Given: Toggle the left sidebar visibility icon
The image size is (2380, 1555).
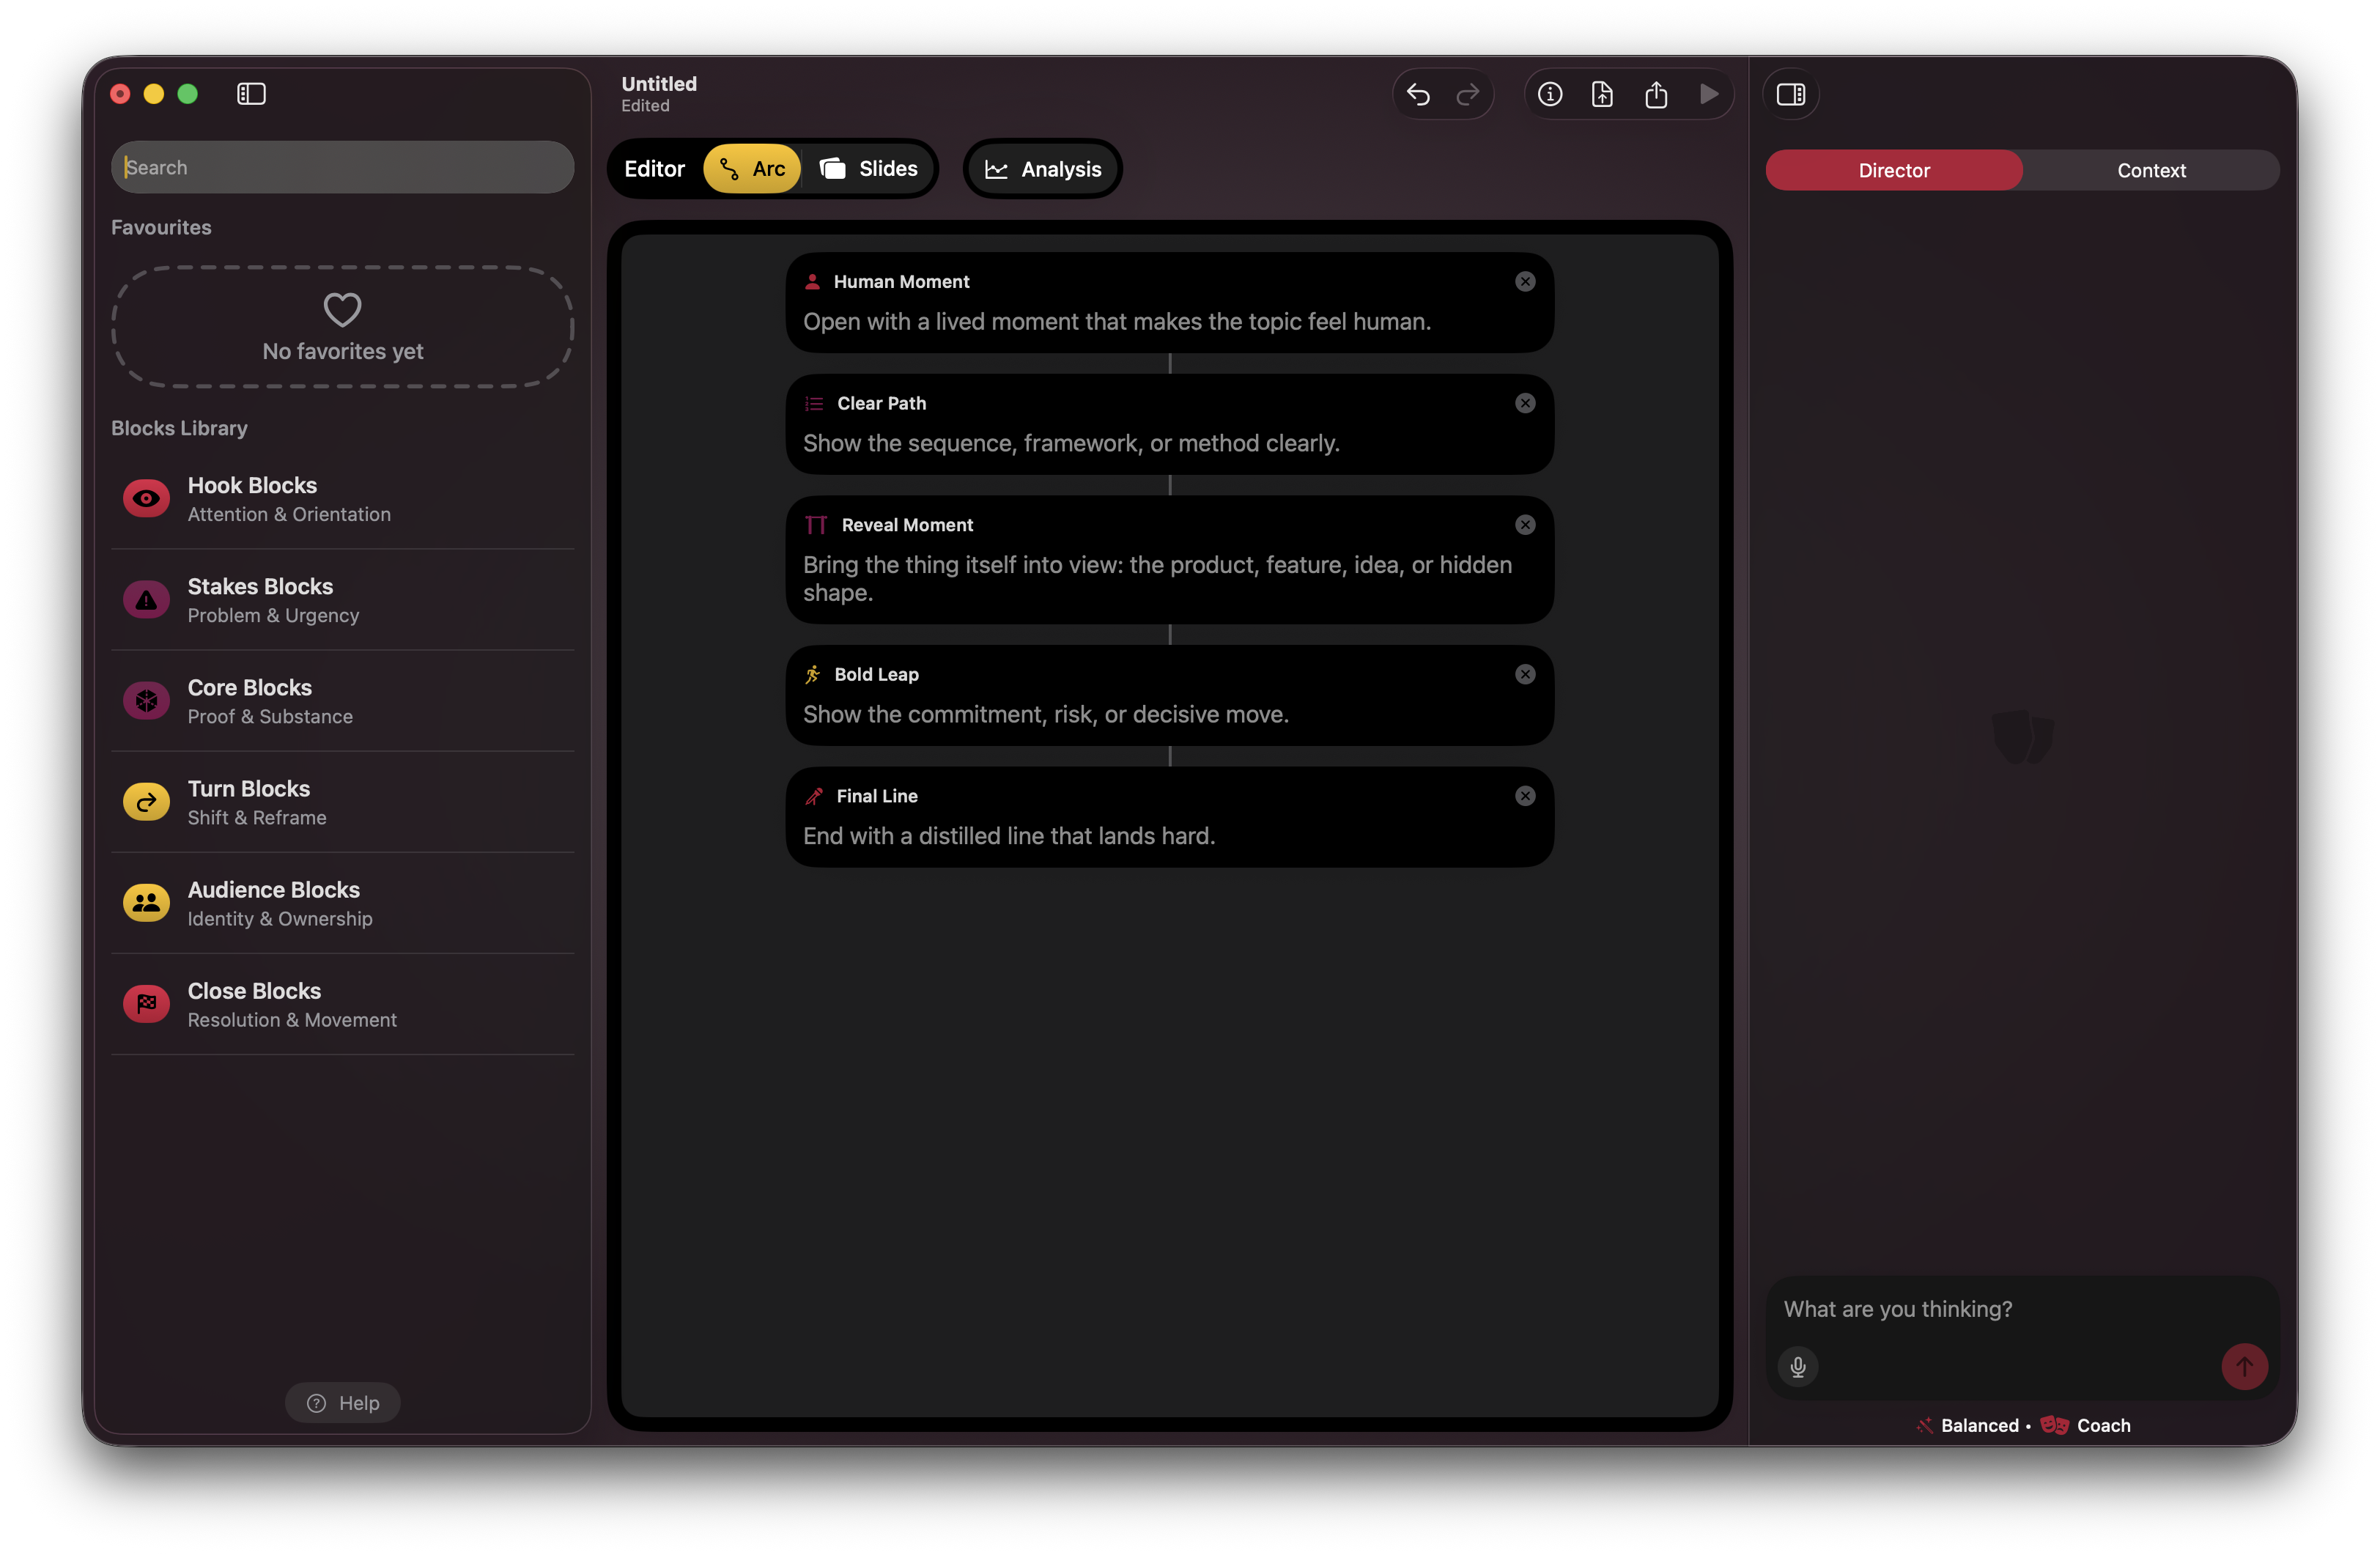Looking at the screenshot, I should tap(251, 94).
